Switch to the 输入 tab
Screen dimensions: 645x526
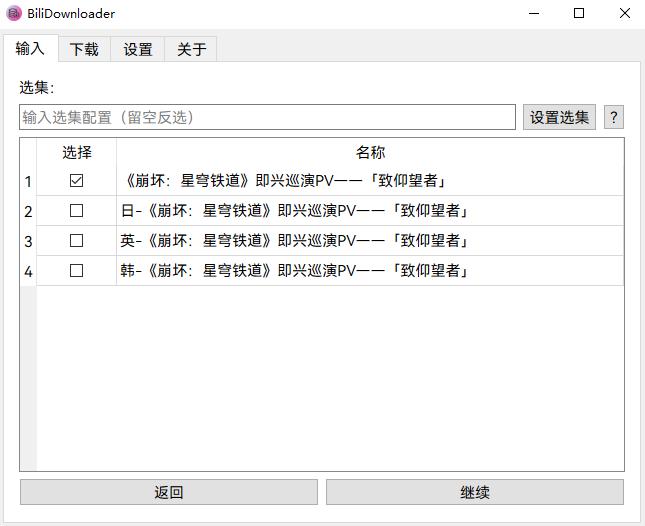(30, 48)
